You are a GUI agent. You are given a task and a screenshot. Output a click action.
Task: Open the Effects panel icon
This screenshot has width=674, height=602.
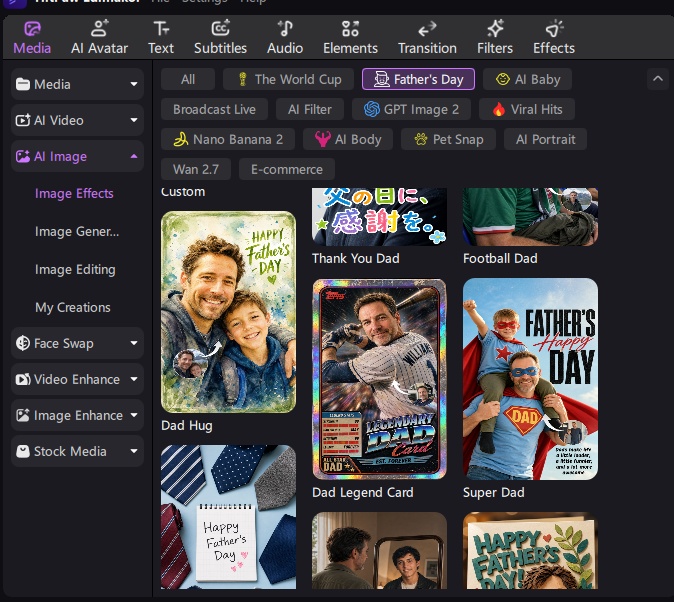554,29
